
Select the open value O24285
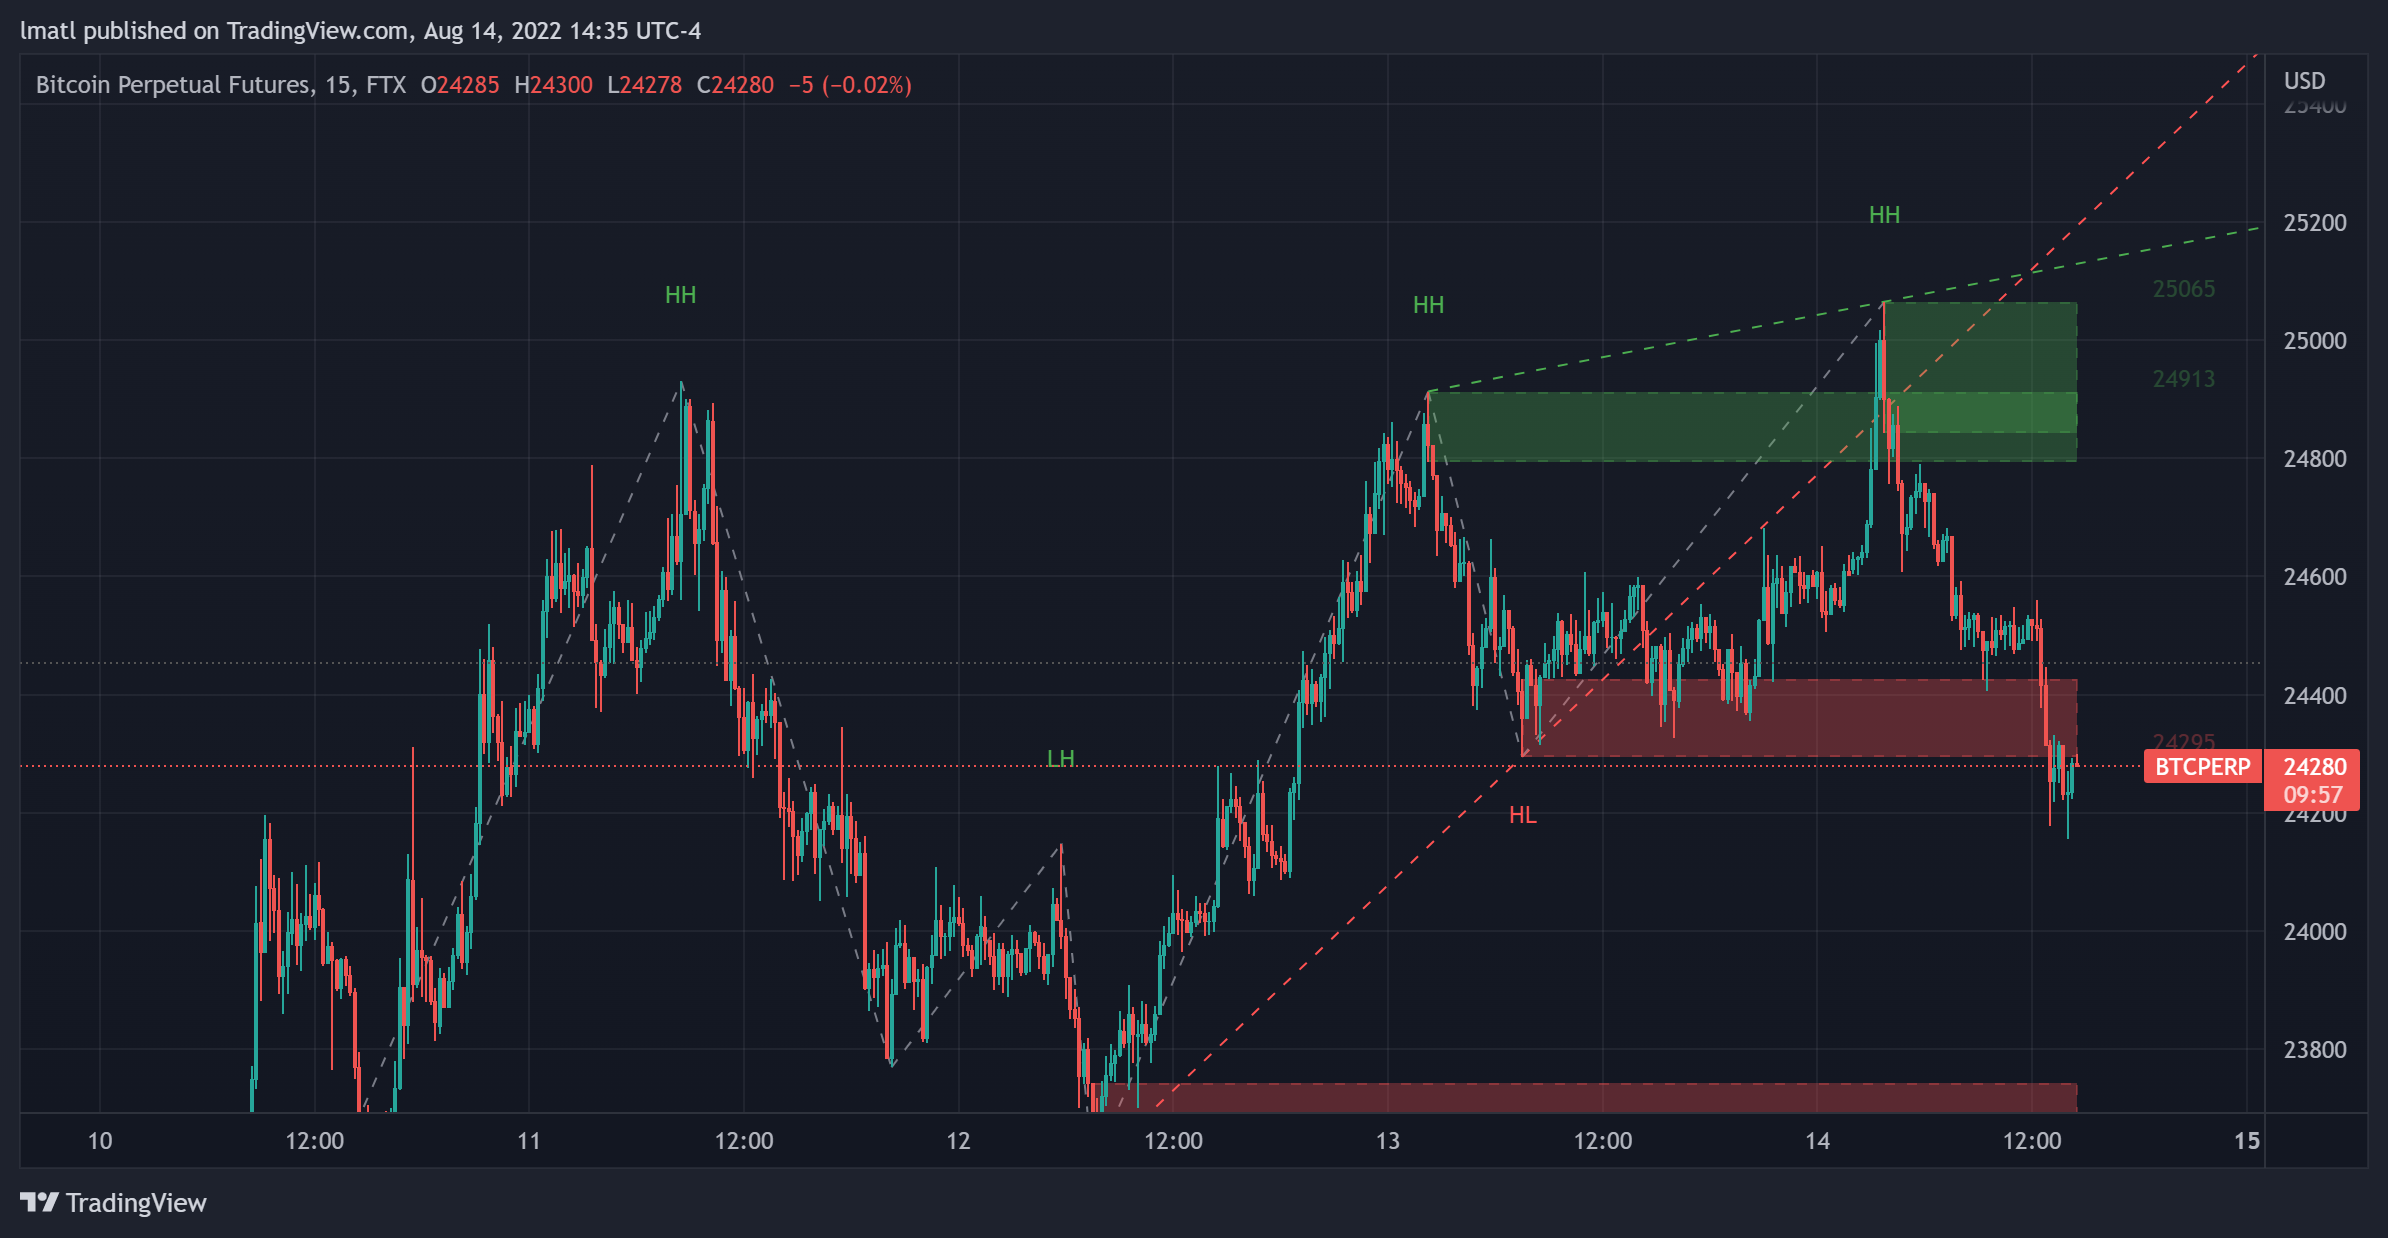[460, 85]
